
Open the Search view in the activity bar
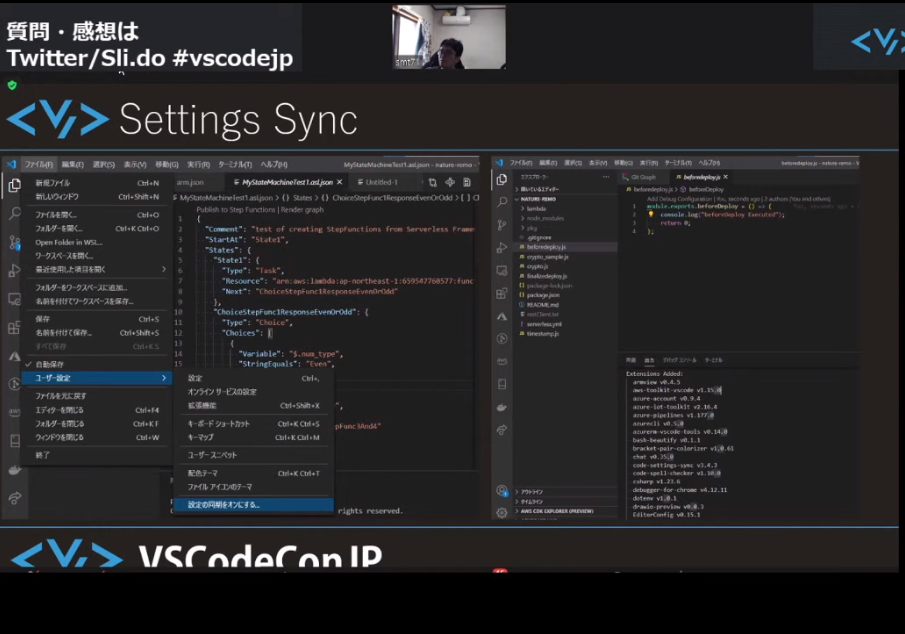click(13, 214)
